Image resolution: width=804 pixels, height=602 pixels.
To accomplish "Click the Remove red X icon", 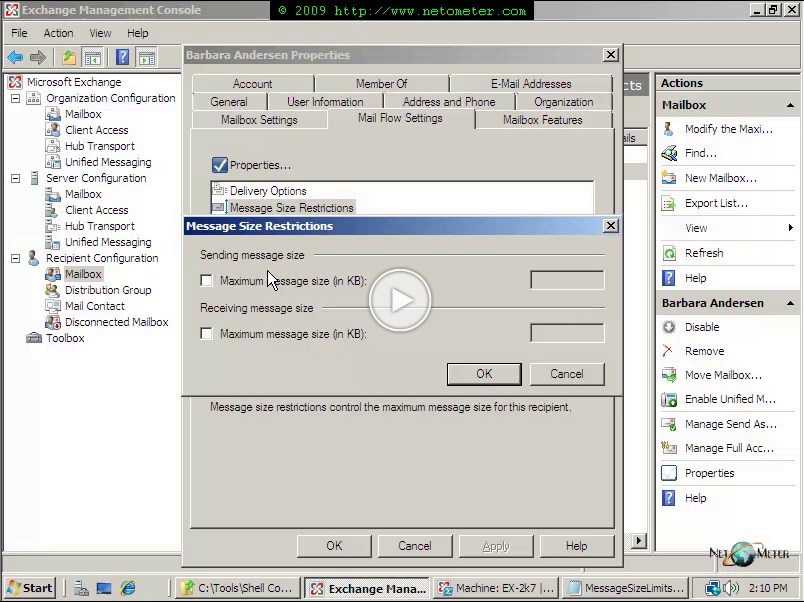I will [x=669, y=351].
